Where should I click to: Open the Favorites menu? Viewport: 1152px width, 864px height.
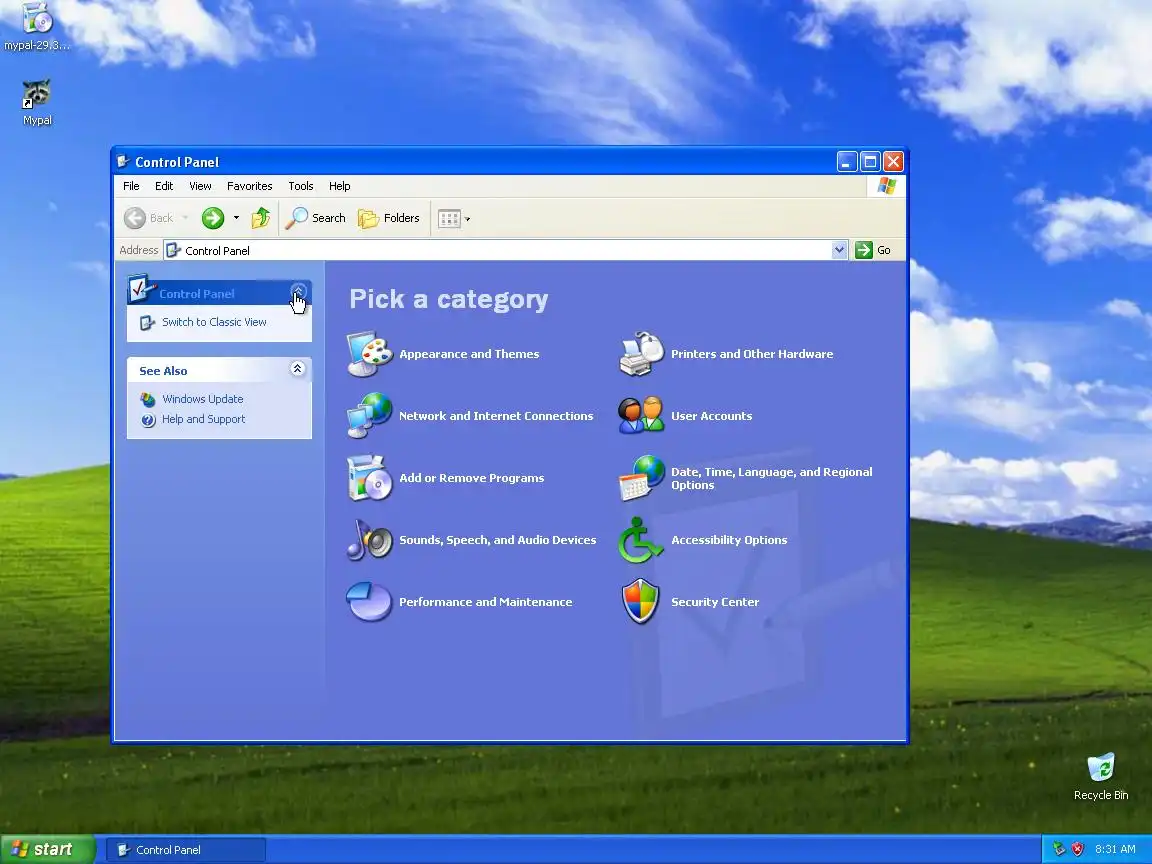[x=249, y=186]
